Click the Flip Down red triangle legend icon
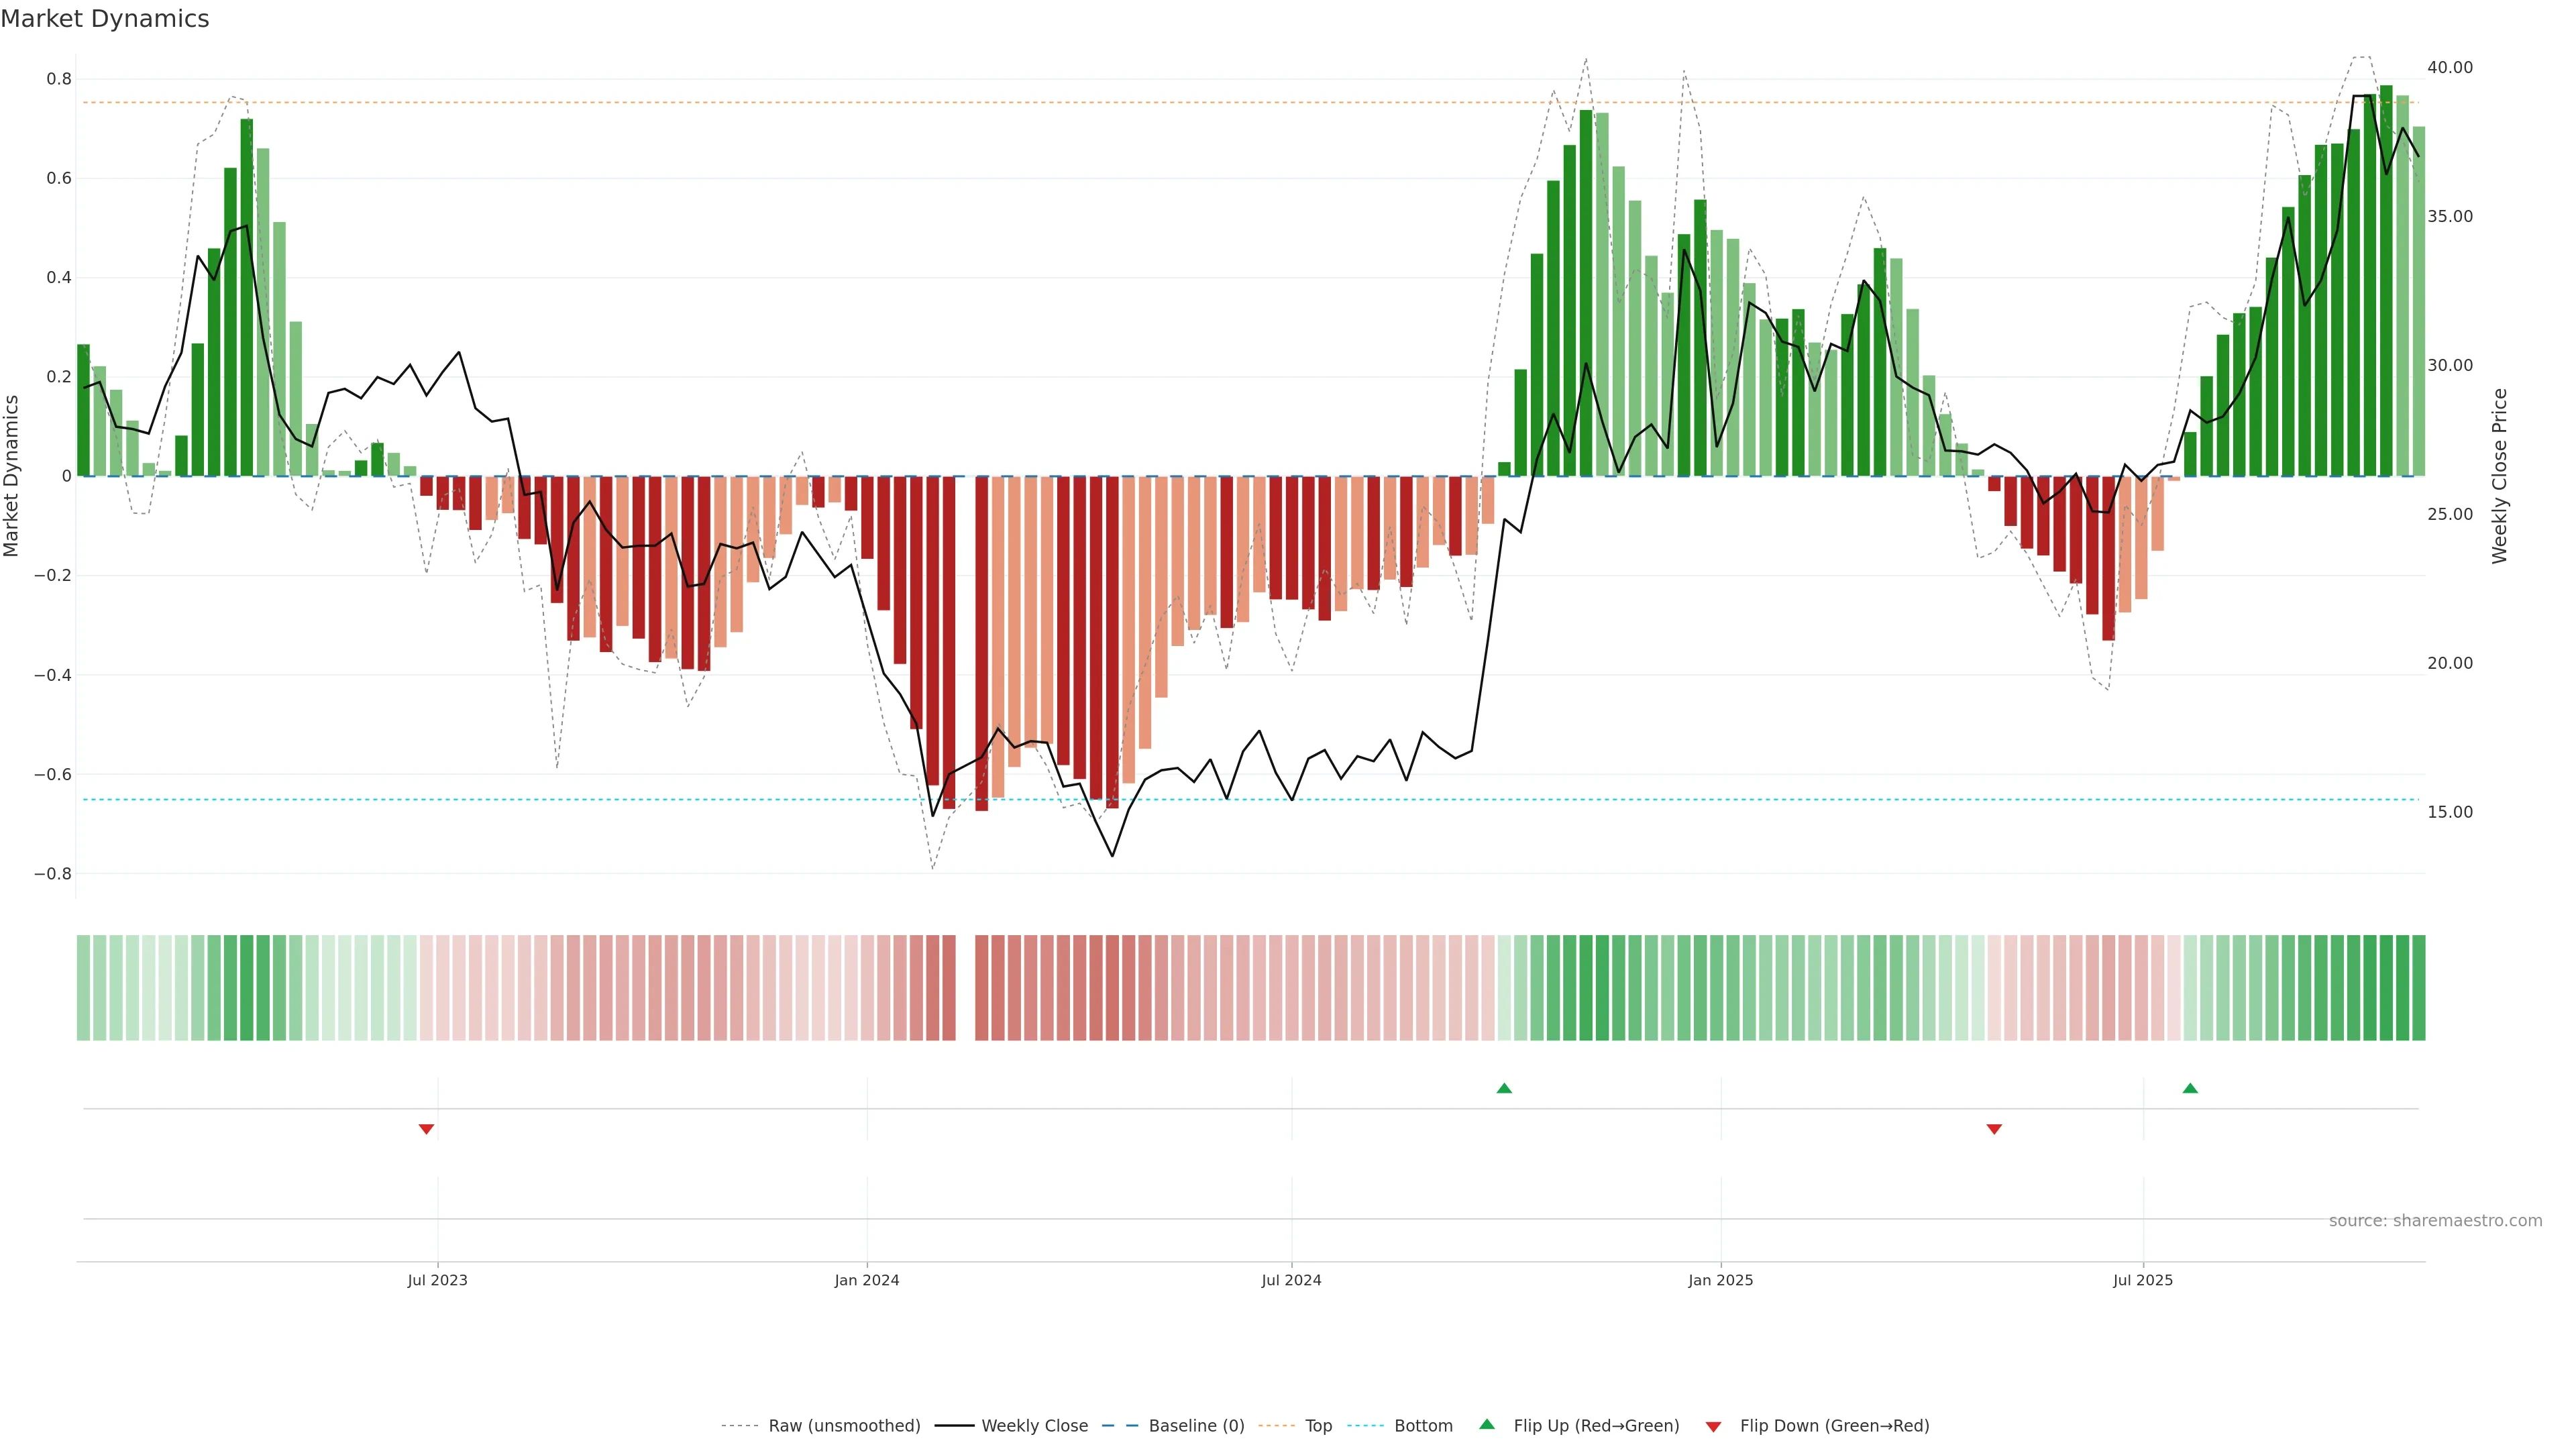Screen dimensions: 2576x1449 point(1713,1426)
